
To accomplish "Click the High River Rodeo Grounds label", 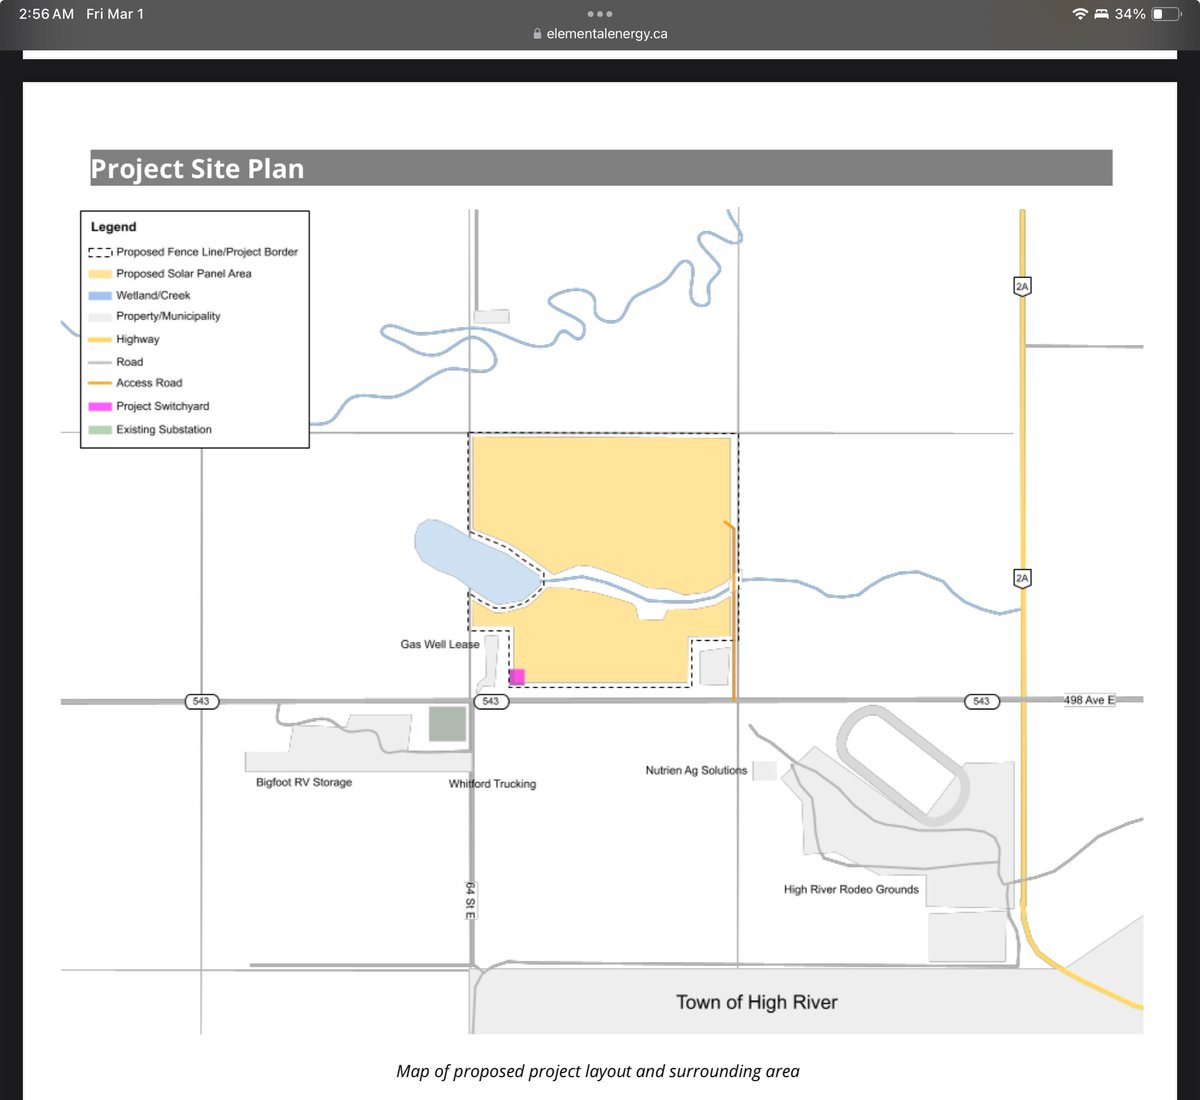I will coord(851,889).
